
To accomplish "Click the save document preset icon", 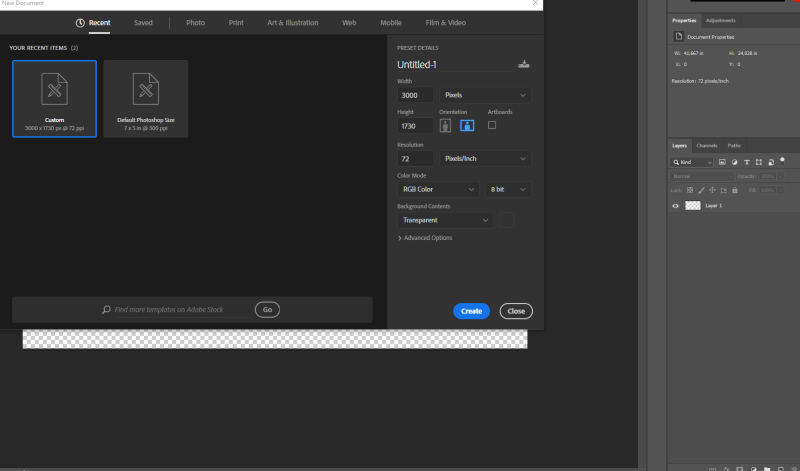I will click(x=522, y=64).
